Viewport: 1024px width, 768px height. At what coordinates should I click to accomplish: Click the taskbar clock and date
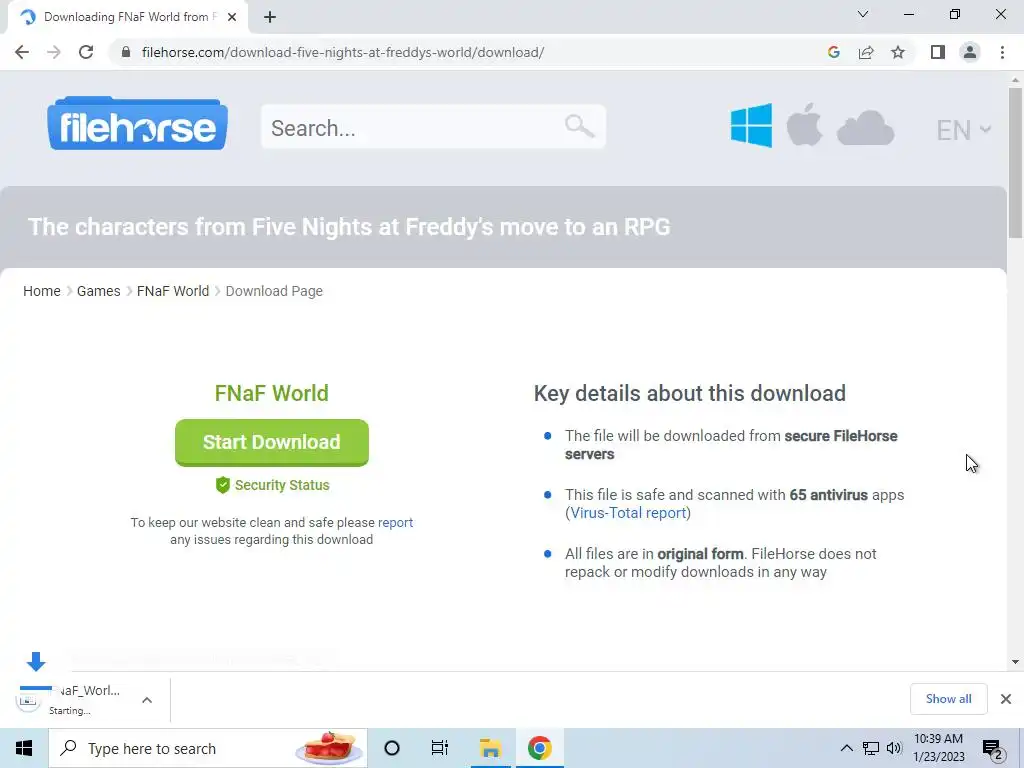pyautogui.click(x=938, y=748)
